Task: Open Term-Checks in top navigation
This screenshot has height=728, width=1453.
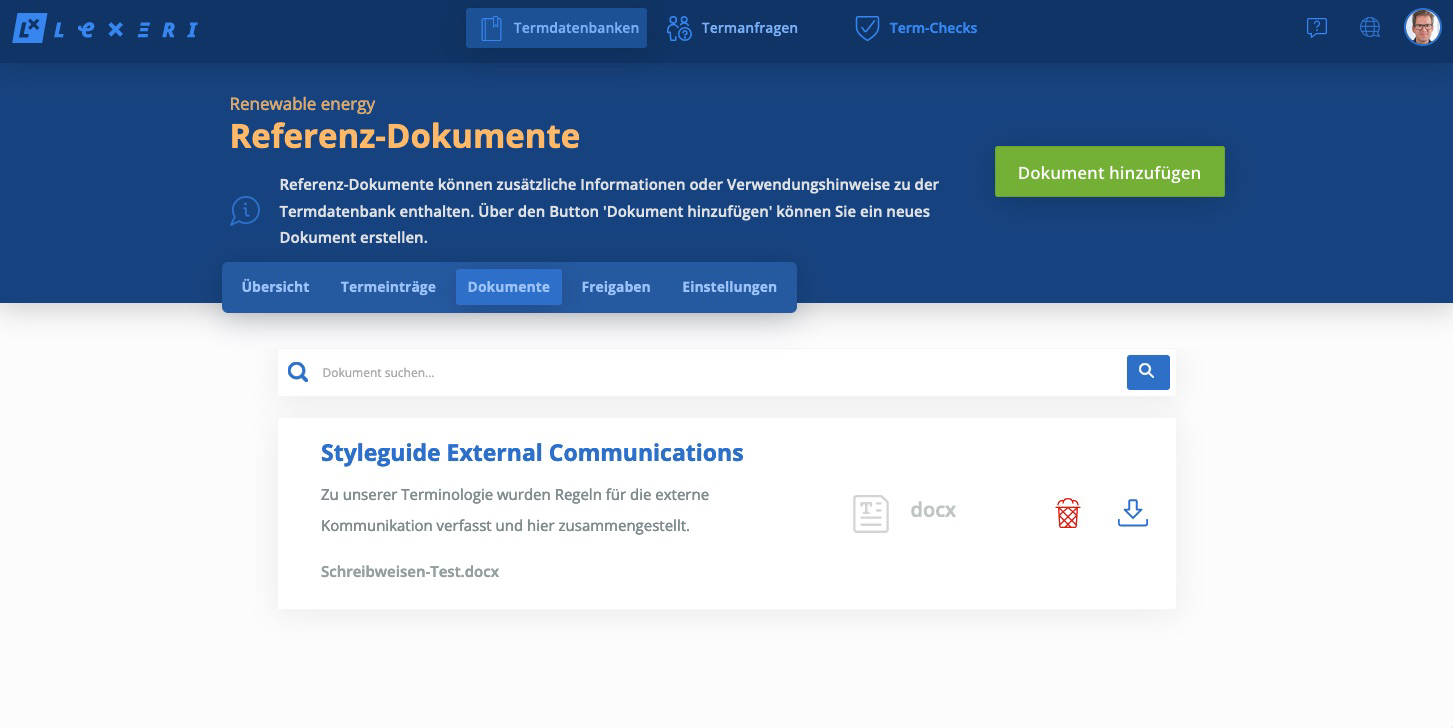Action: [916, 28]
